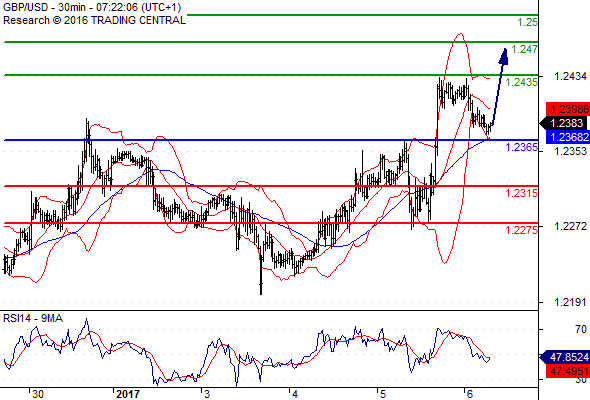Click the red 1.2315 support label

(x=522, y=193)
